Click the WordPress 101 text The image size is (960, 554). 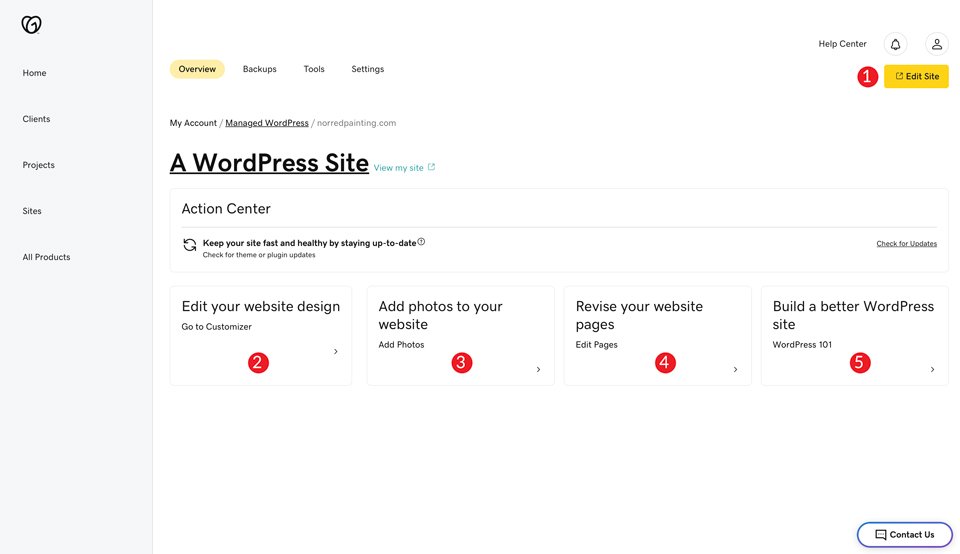(802, 345)
